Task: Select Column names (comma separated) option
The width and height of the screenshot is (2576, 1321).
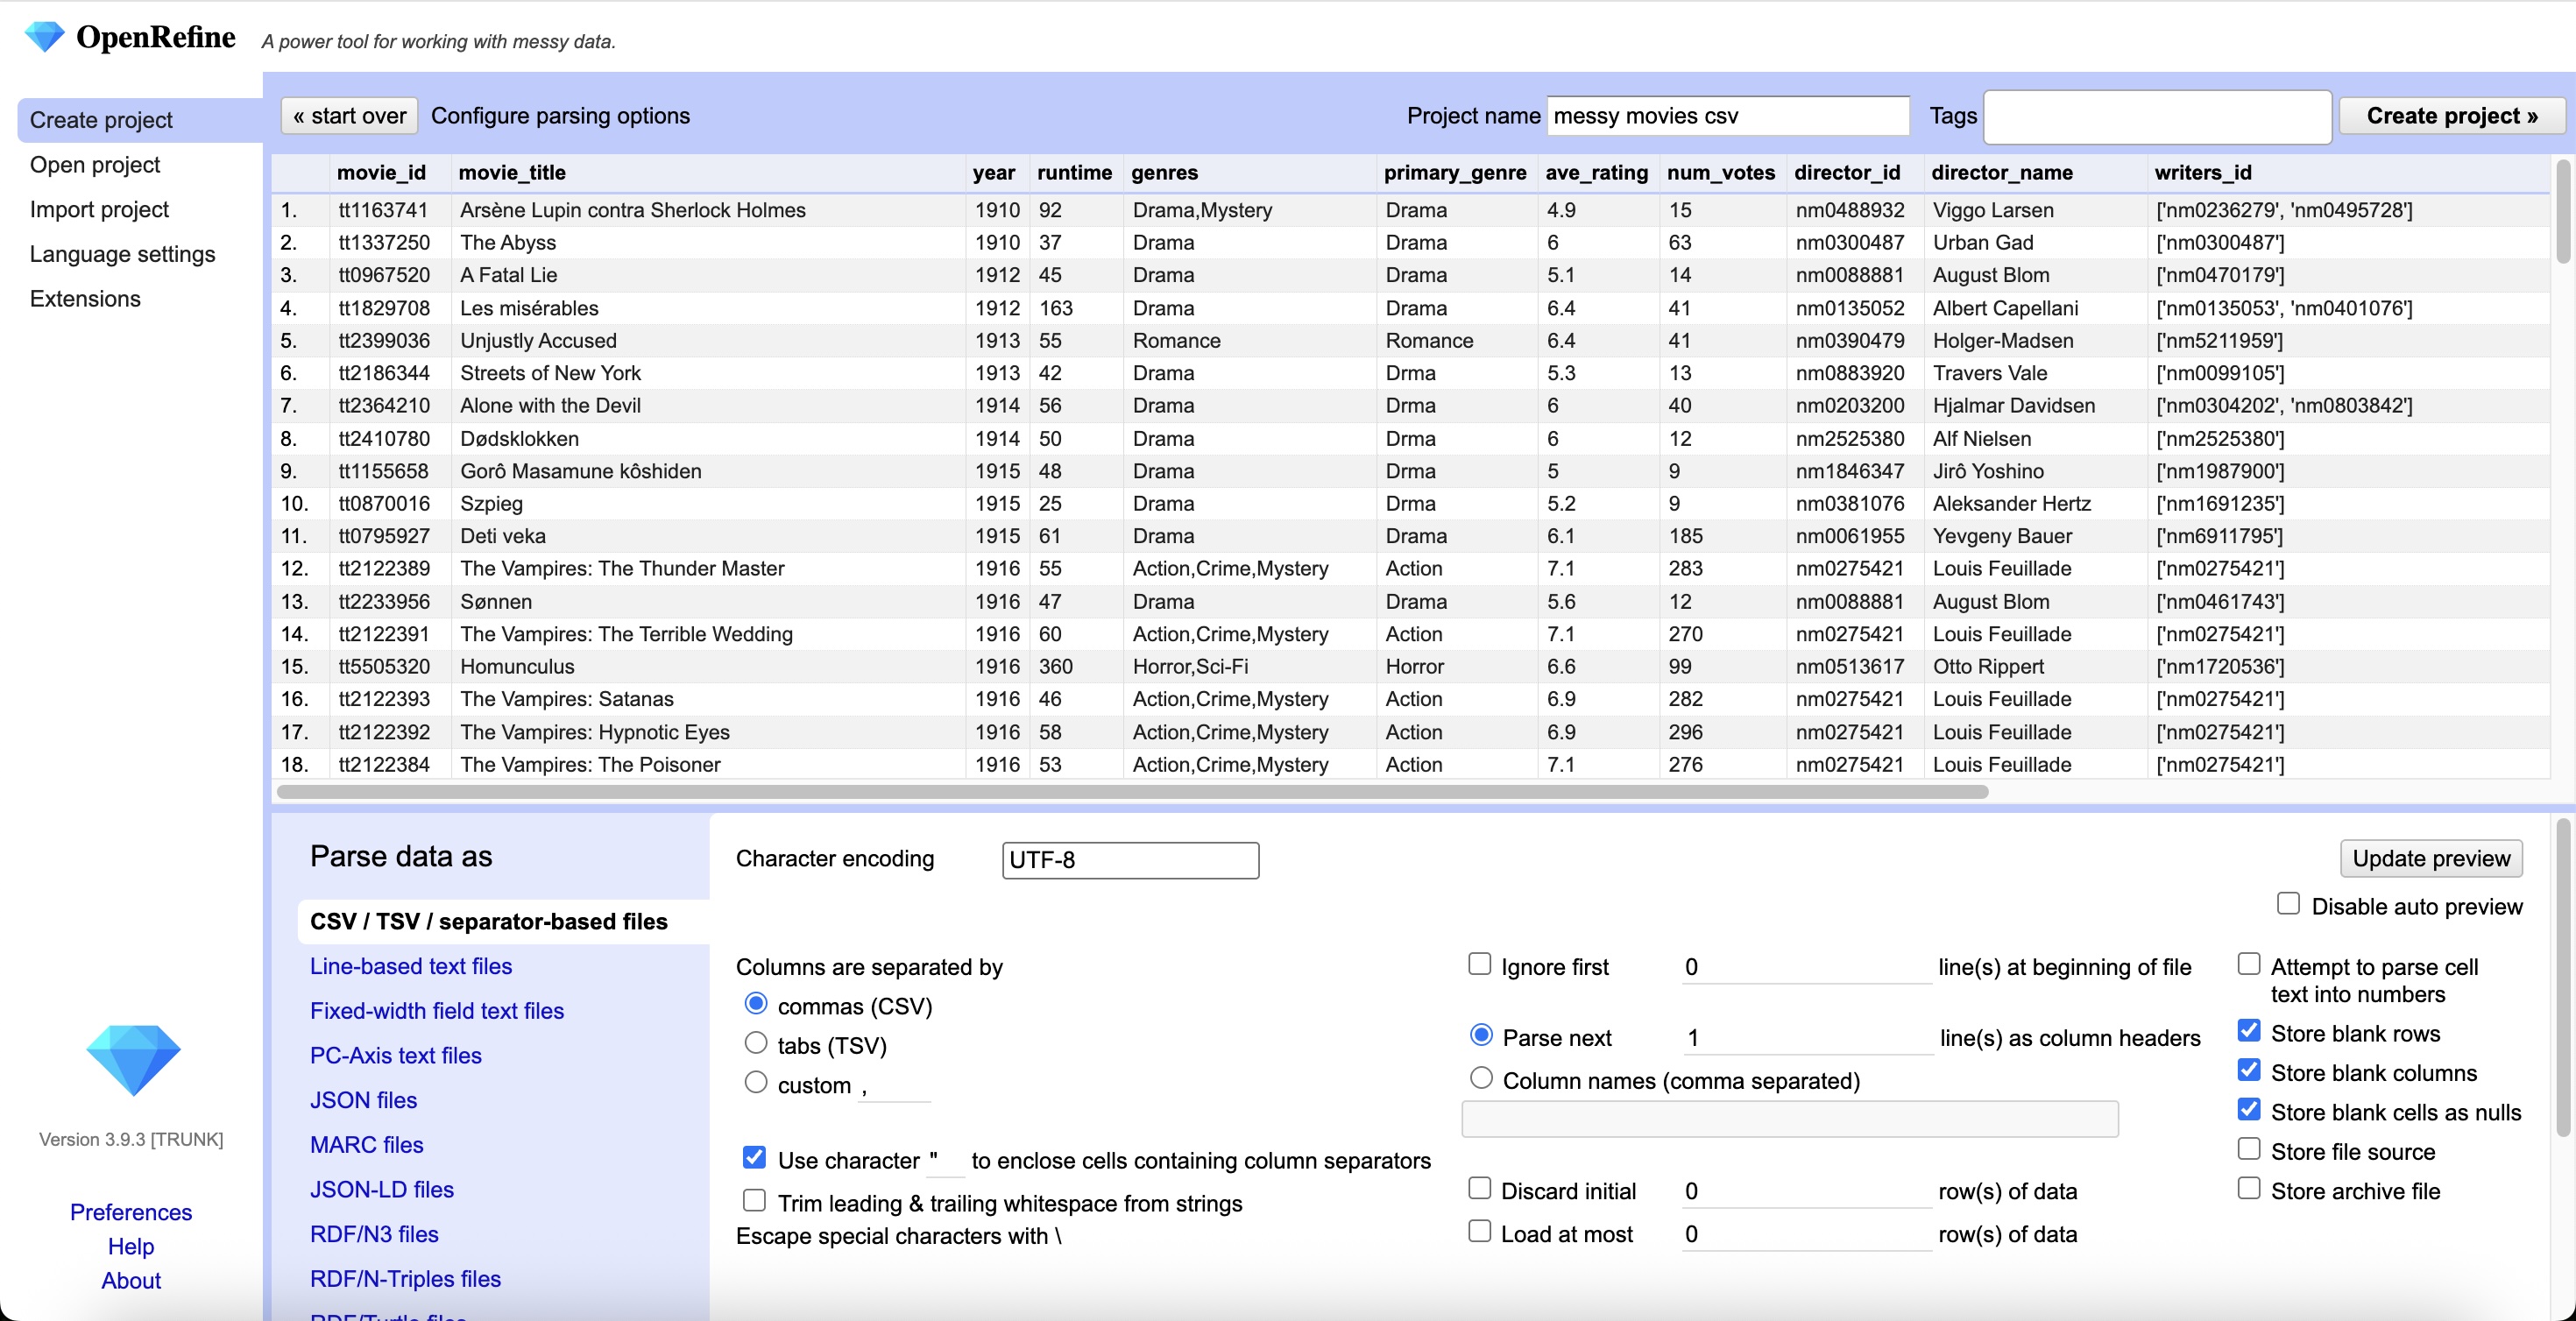Action: pyautogui.click(x=1481, y=1078)
